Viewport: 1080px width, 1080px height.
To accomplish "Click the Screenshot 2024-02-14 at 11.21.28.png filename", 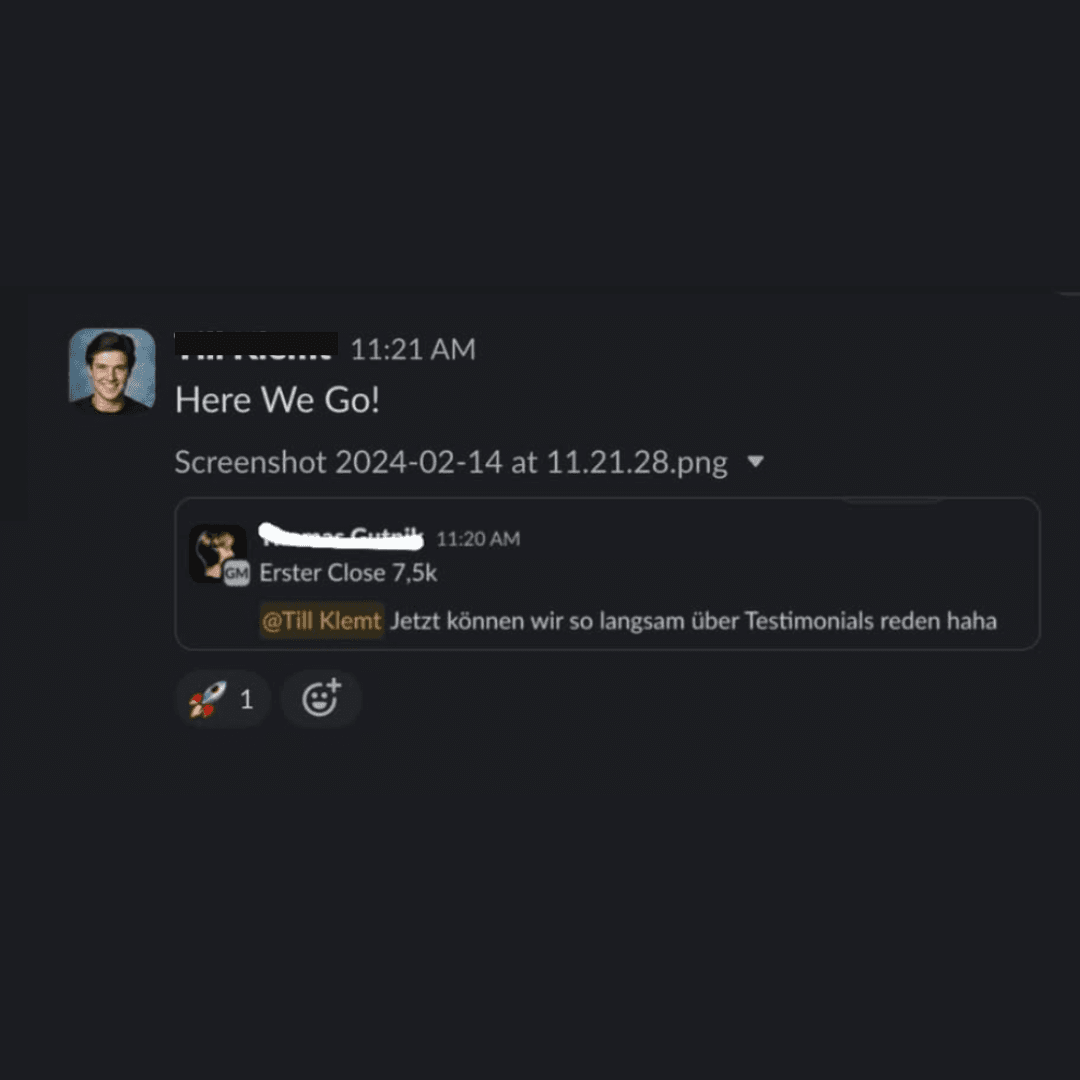I will 451,461.
